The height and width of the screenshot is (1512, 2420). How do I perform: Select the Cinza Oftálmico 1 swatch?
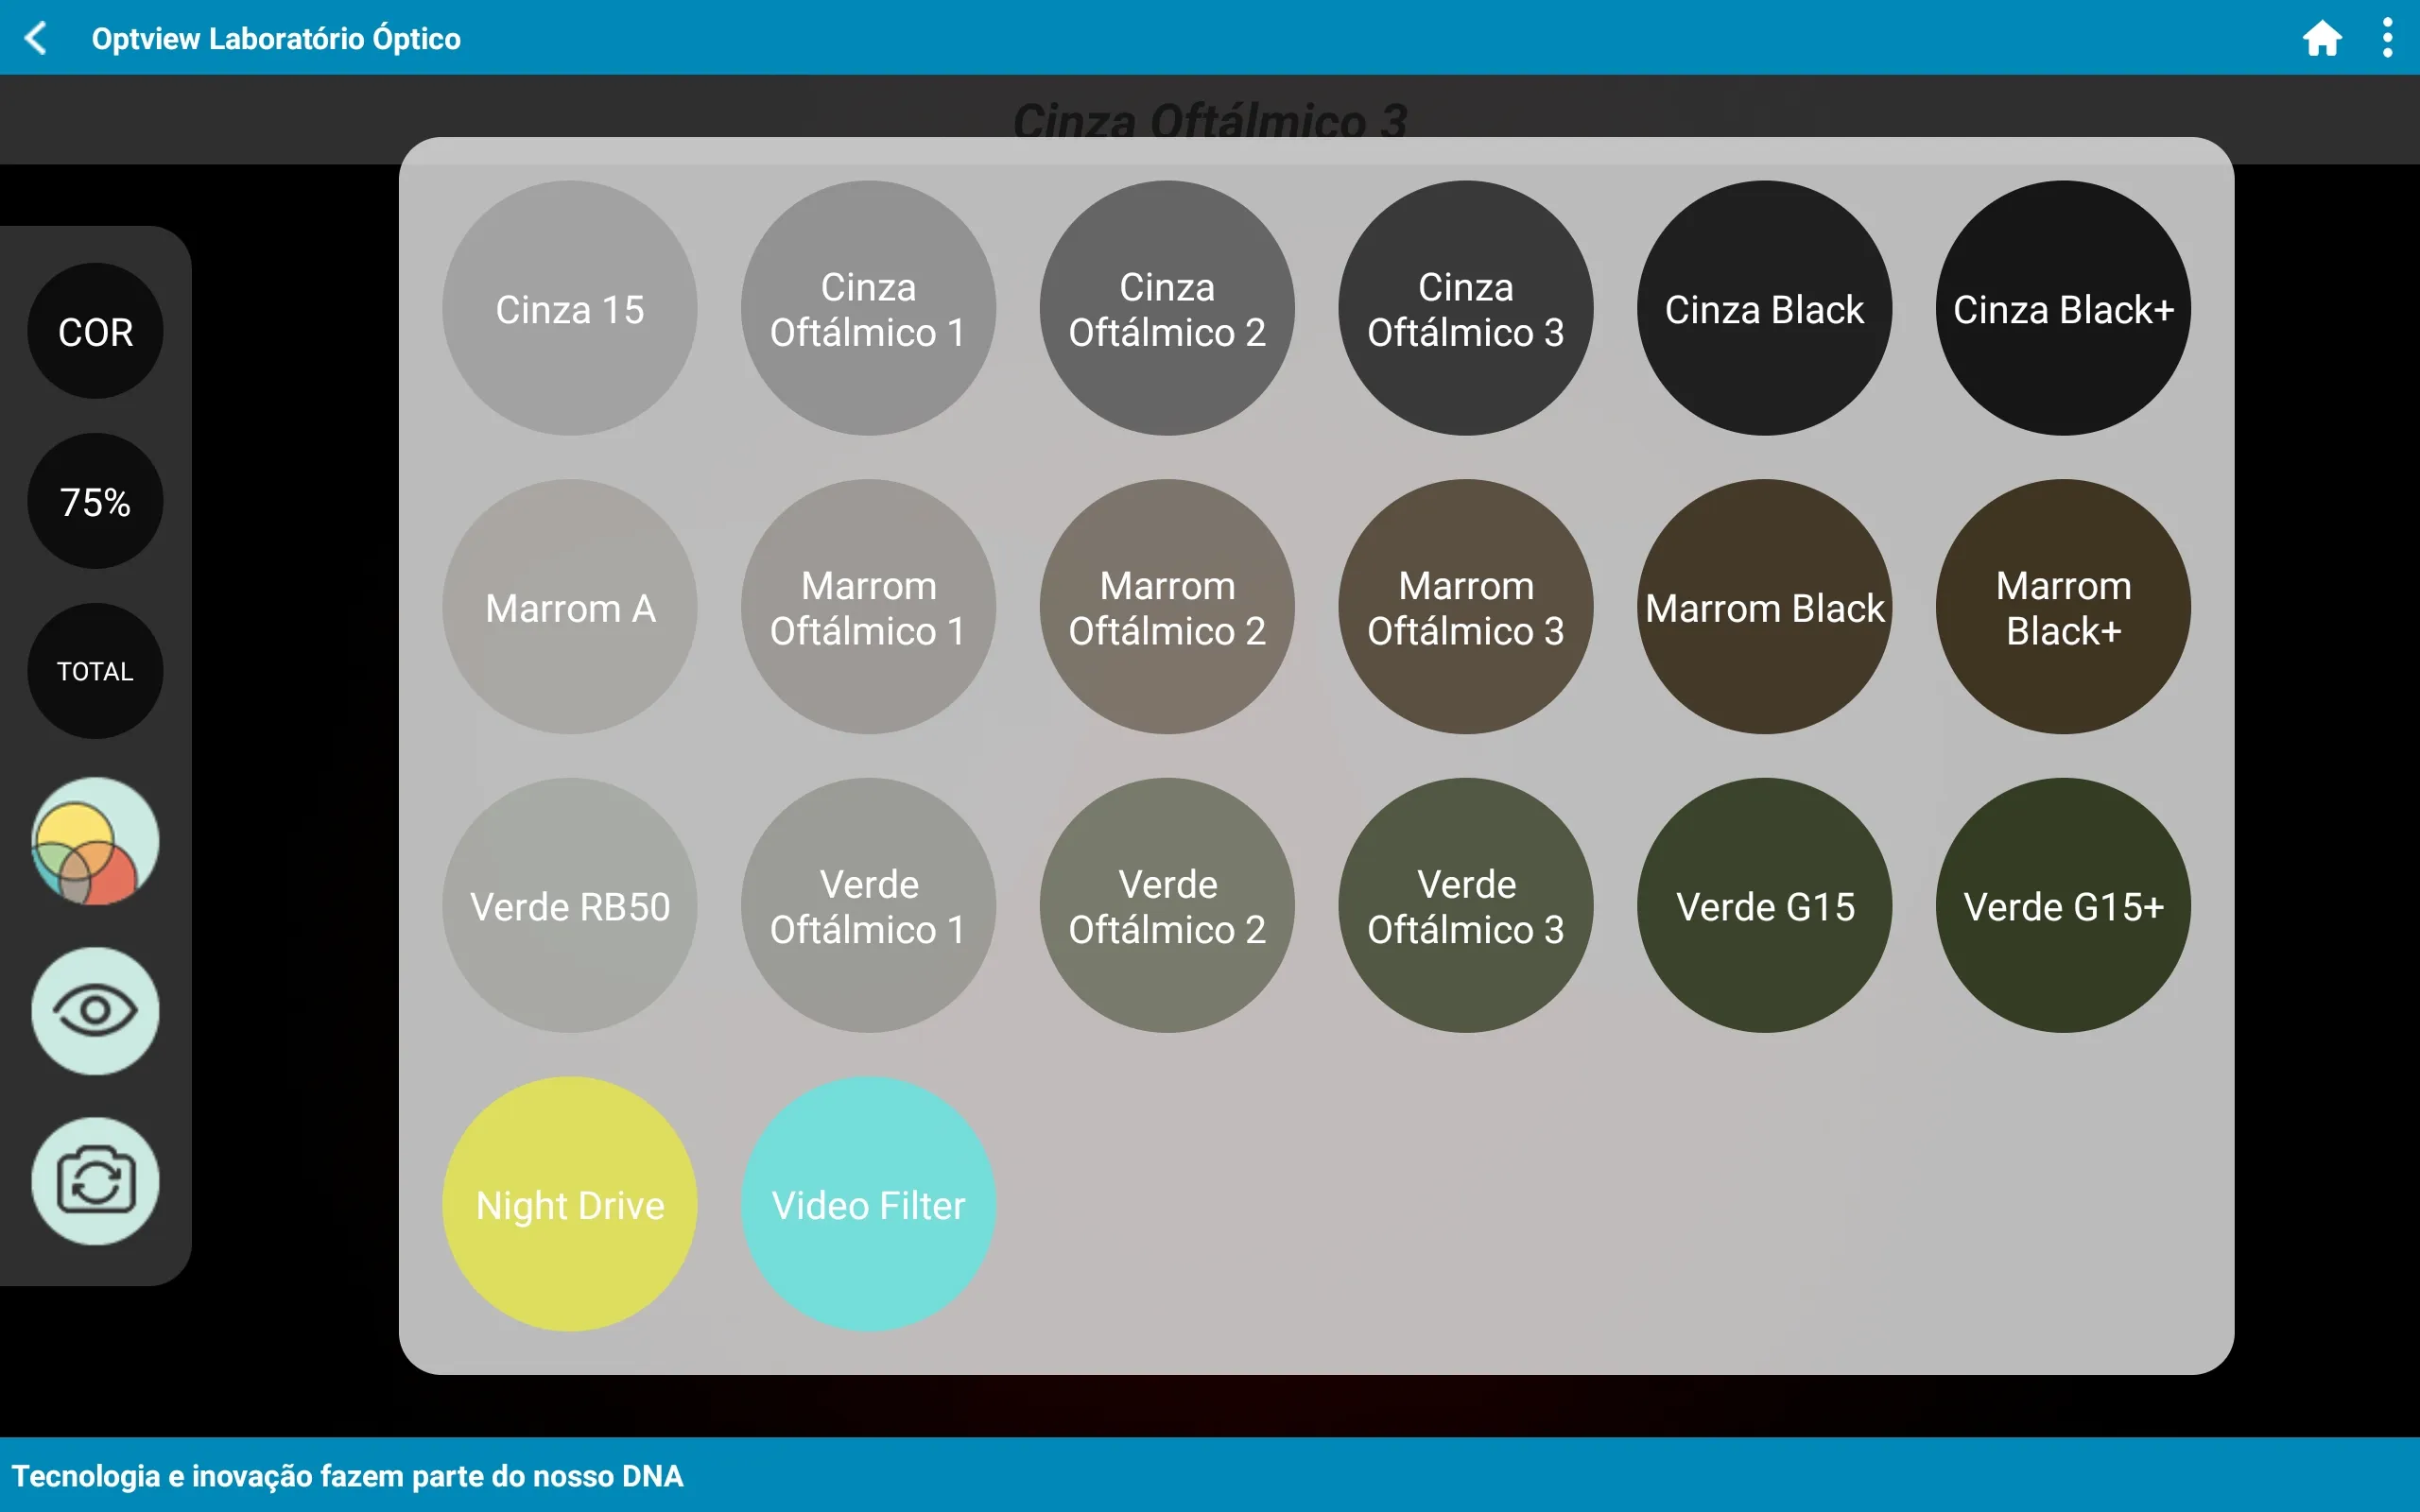(868, 308)
